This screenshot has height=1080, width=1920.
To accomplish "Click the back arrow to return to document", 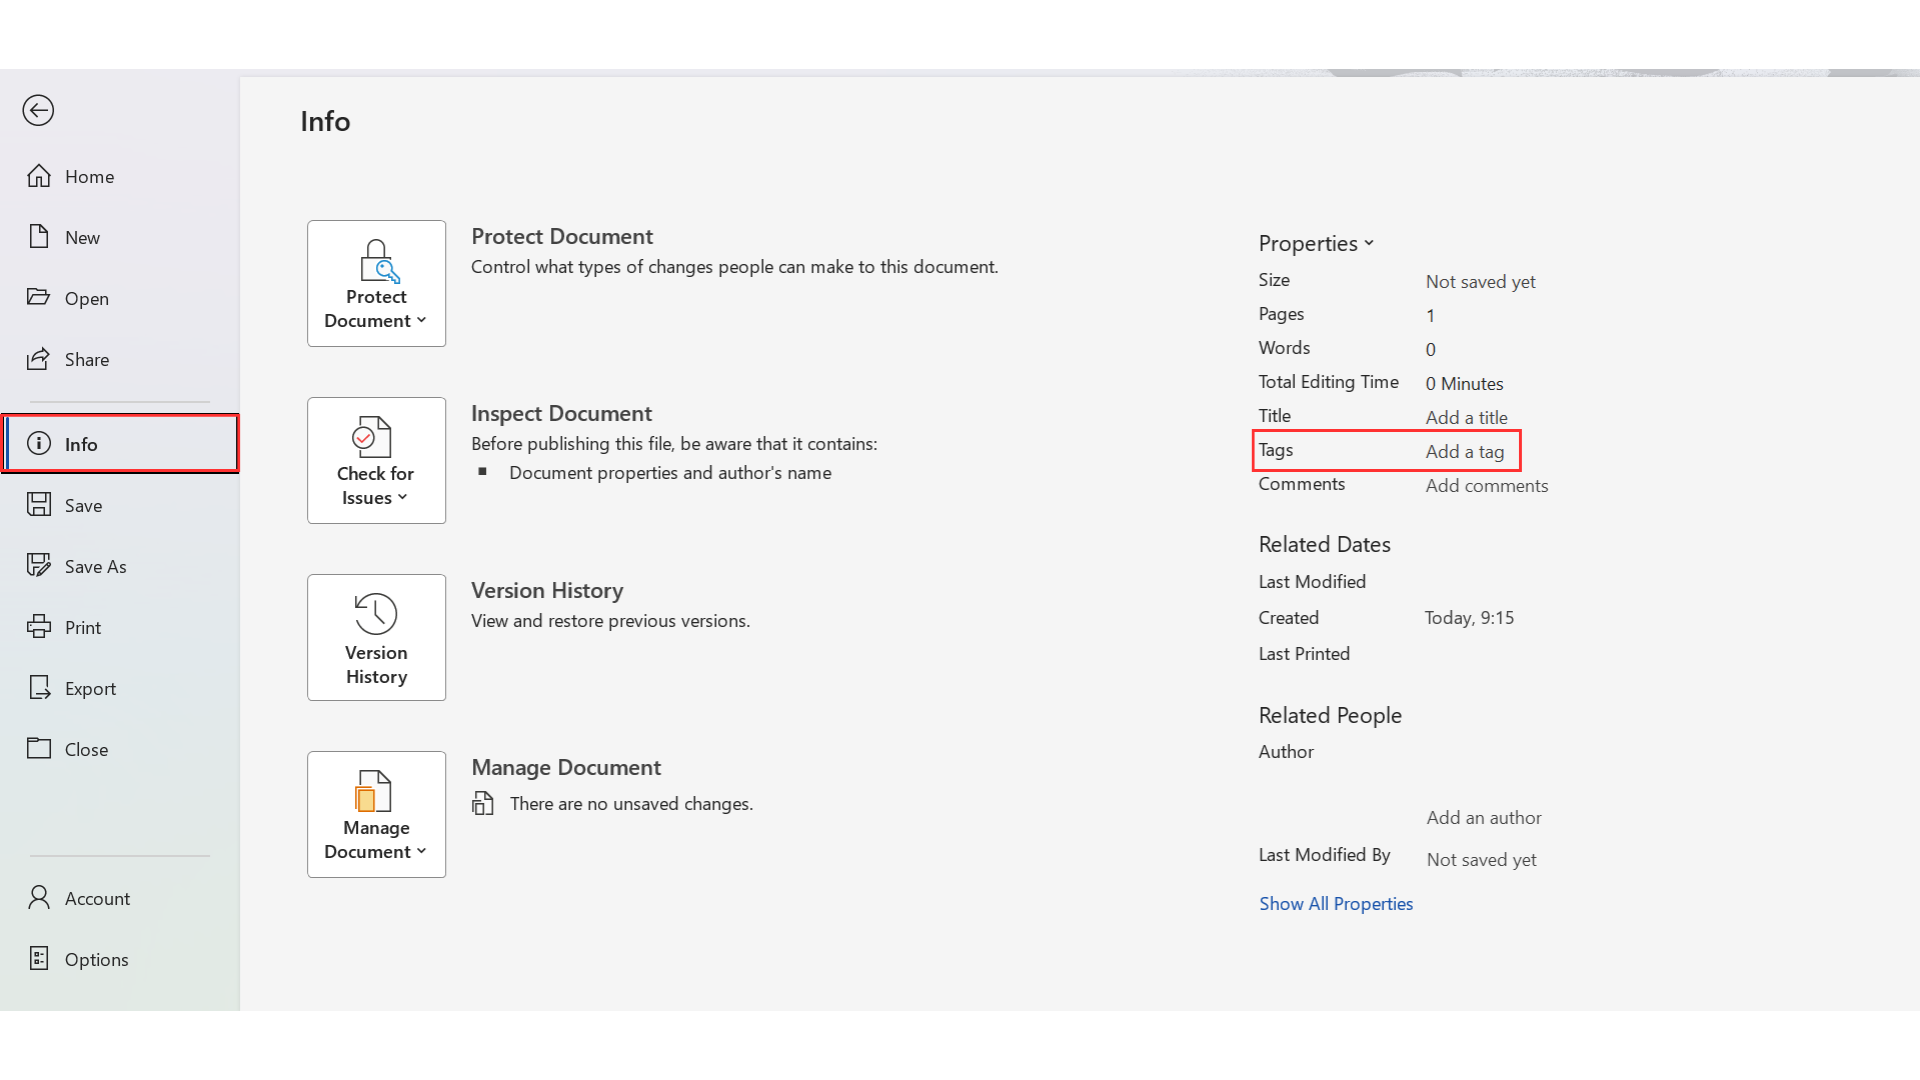I will coord(38,110).
